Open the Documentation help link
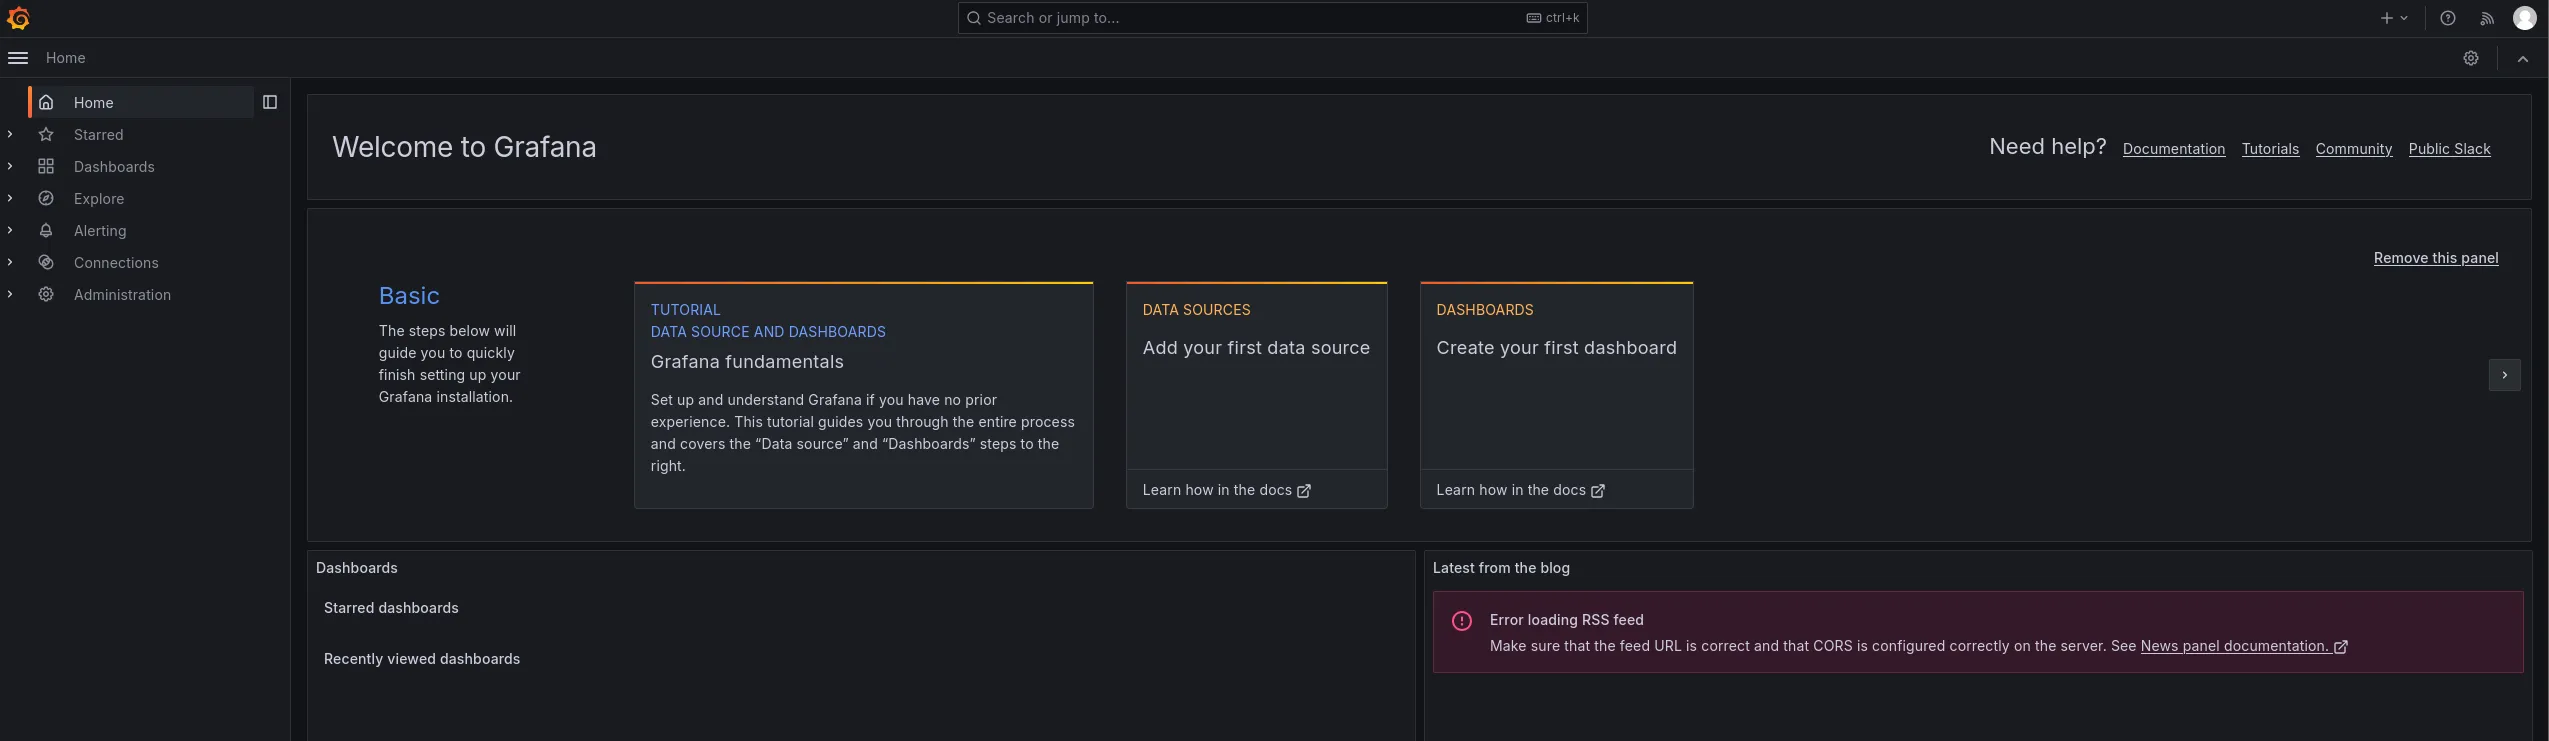 pyautogui.click(x=2173, y=149)
